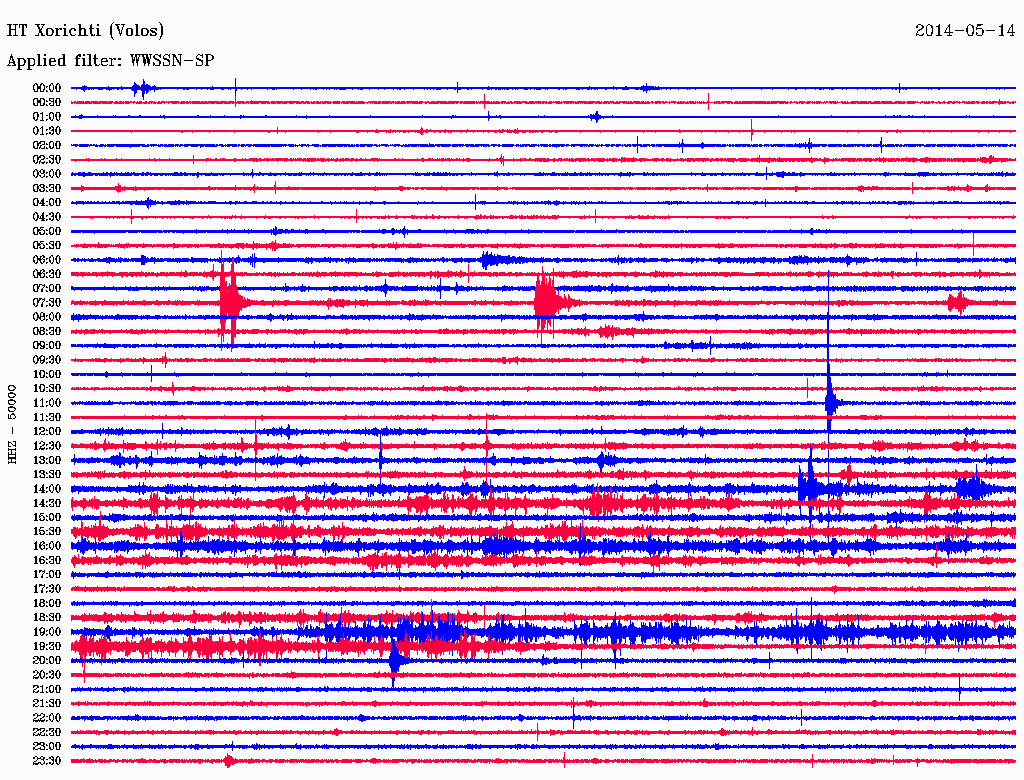Screen dimensions: 1024x780
Task: Select the 04:00 time label
Action: (x=46, y=203)
